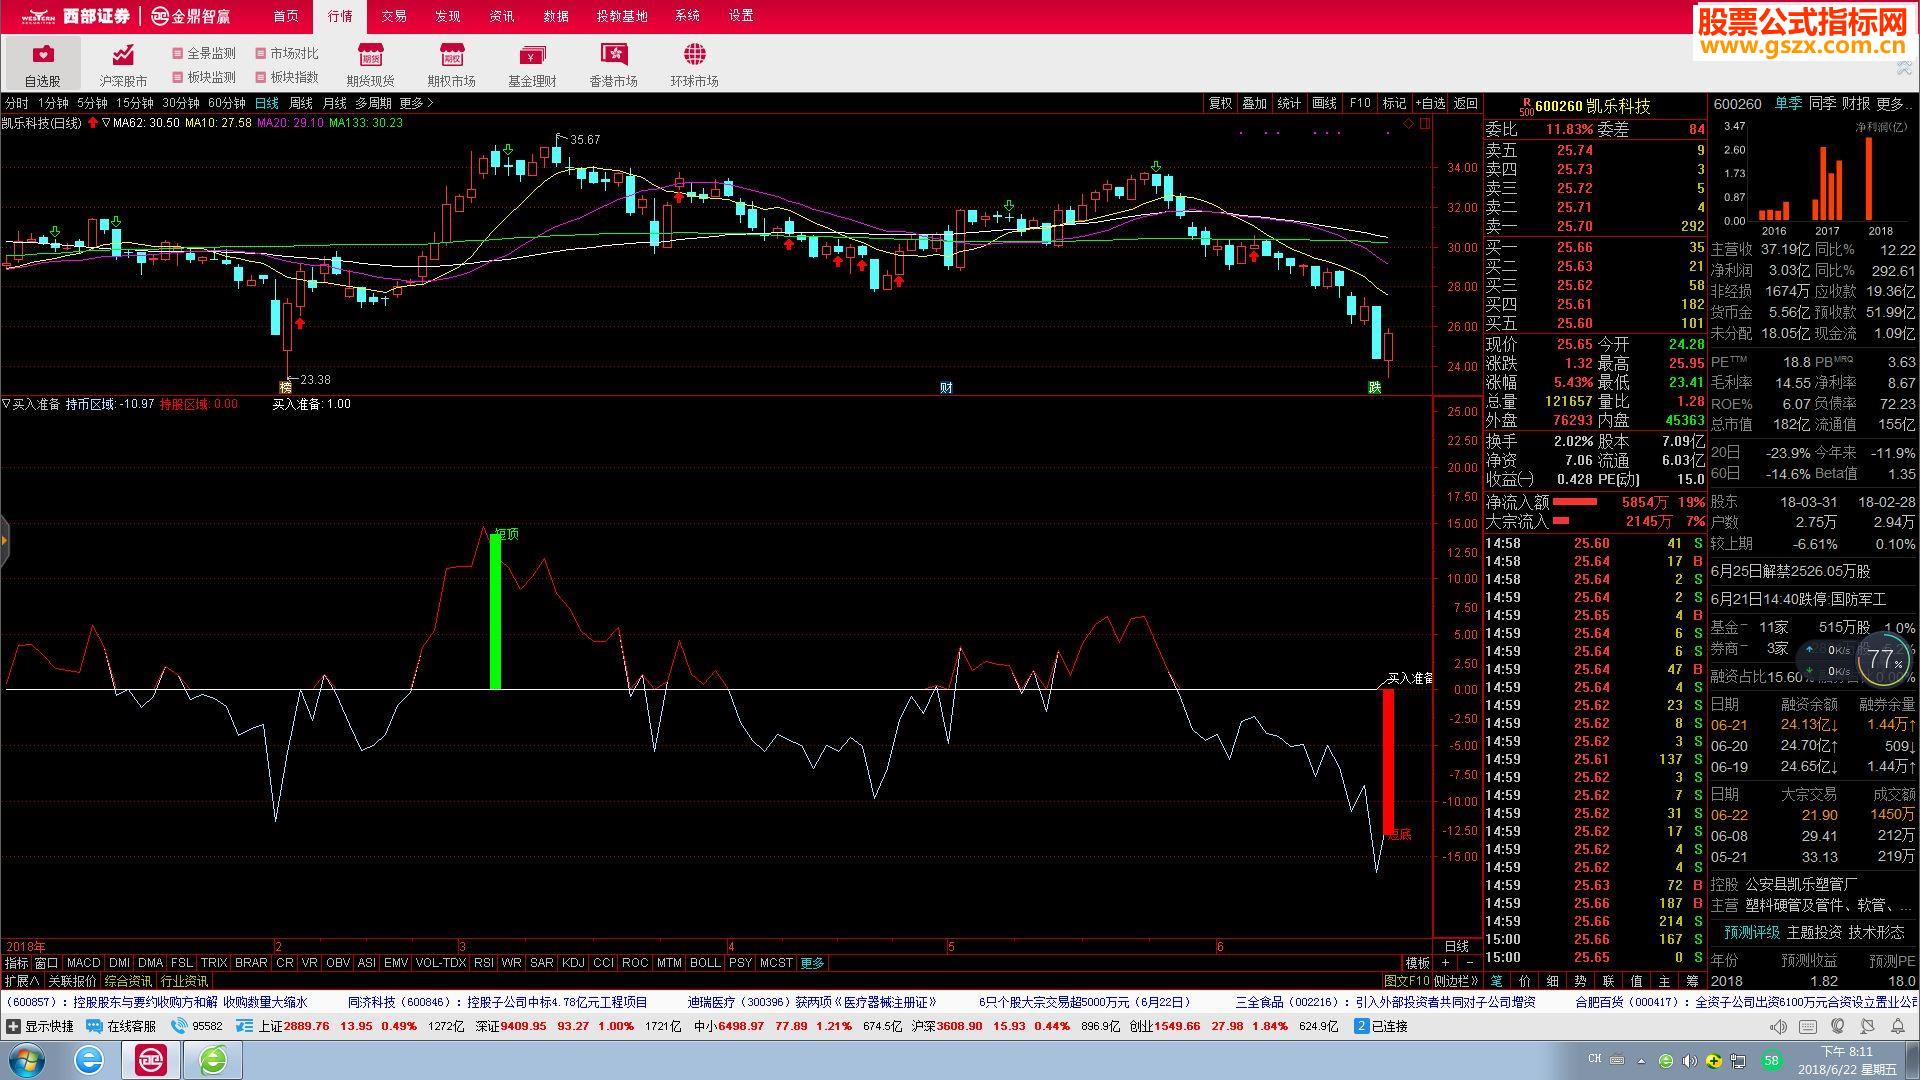Viewport: 1920px width, 1080px height.
Task: Select 板块指数 sector index
Action: (x=287, y=77)
